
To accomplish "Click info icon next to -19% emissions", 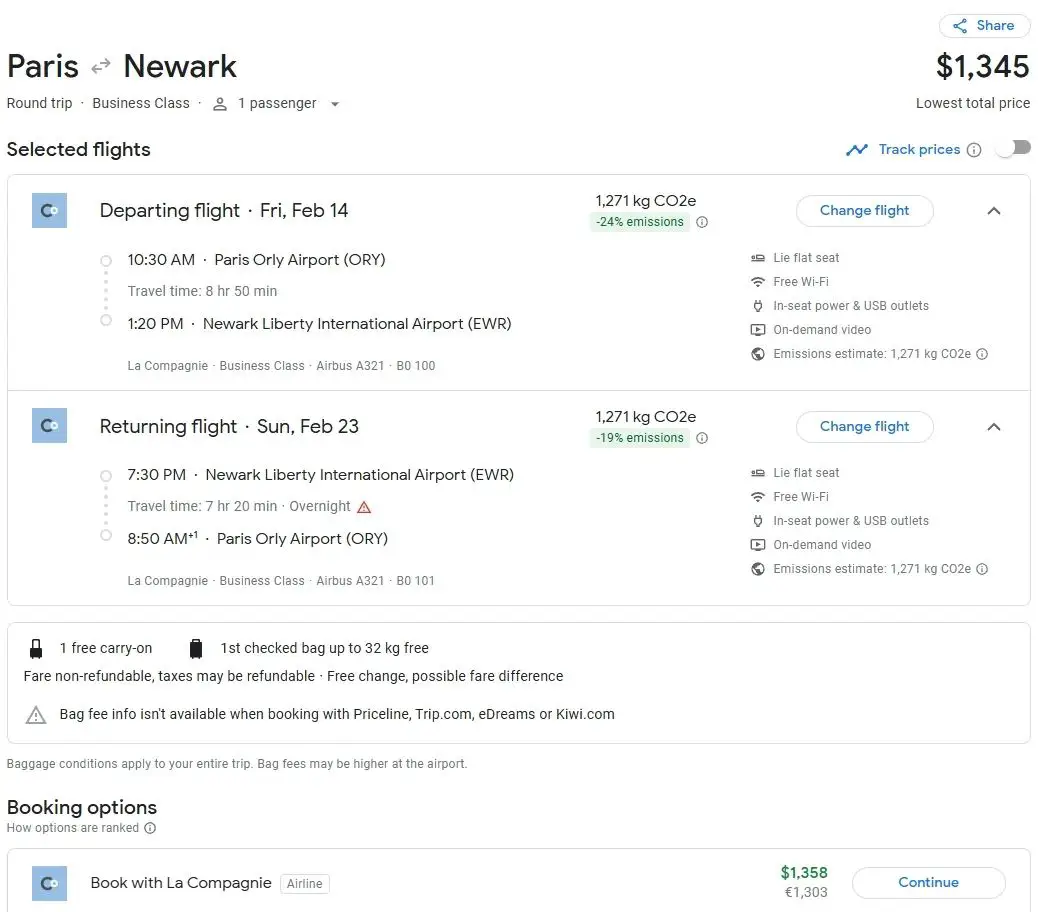I will 702,438.
